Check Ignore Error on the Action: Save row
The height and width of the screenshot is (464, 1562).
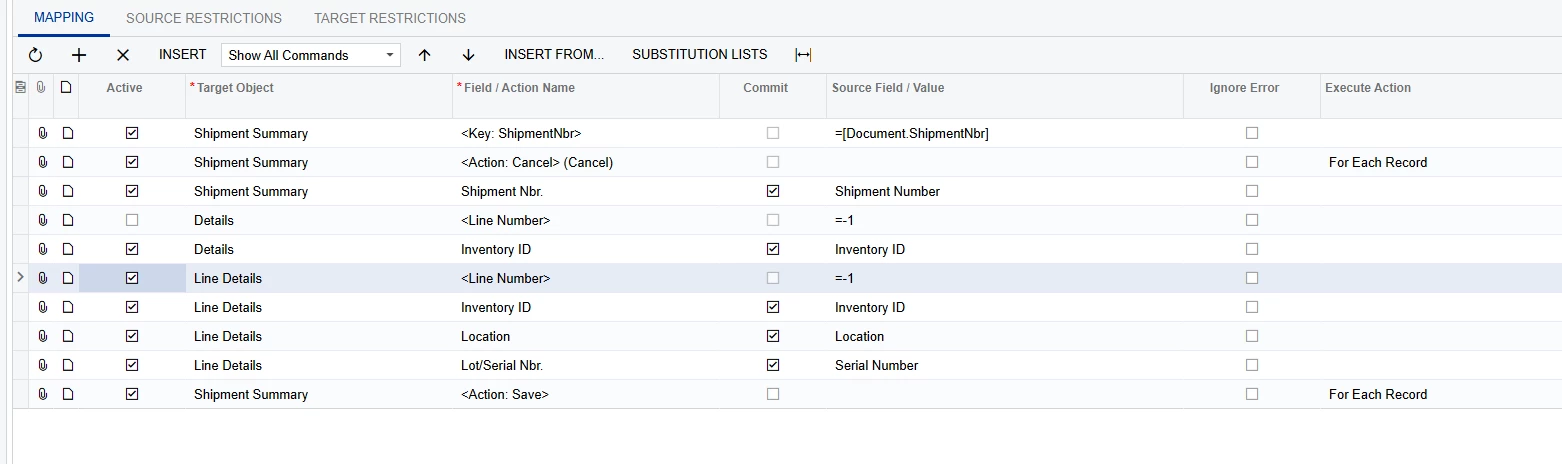click(x=1252, y=394)
